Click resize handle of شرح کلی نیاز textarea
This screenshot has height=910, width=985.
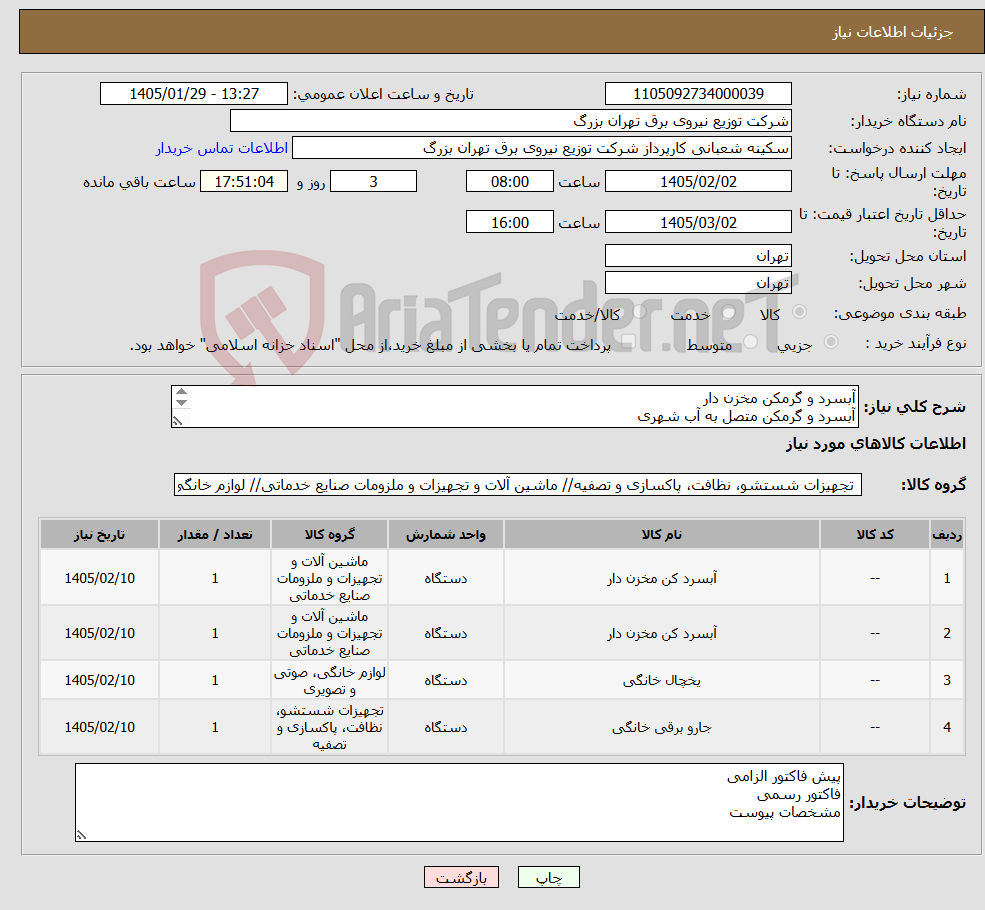click(x=178, y=421)
